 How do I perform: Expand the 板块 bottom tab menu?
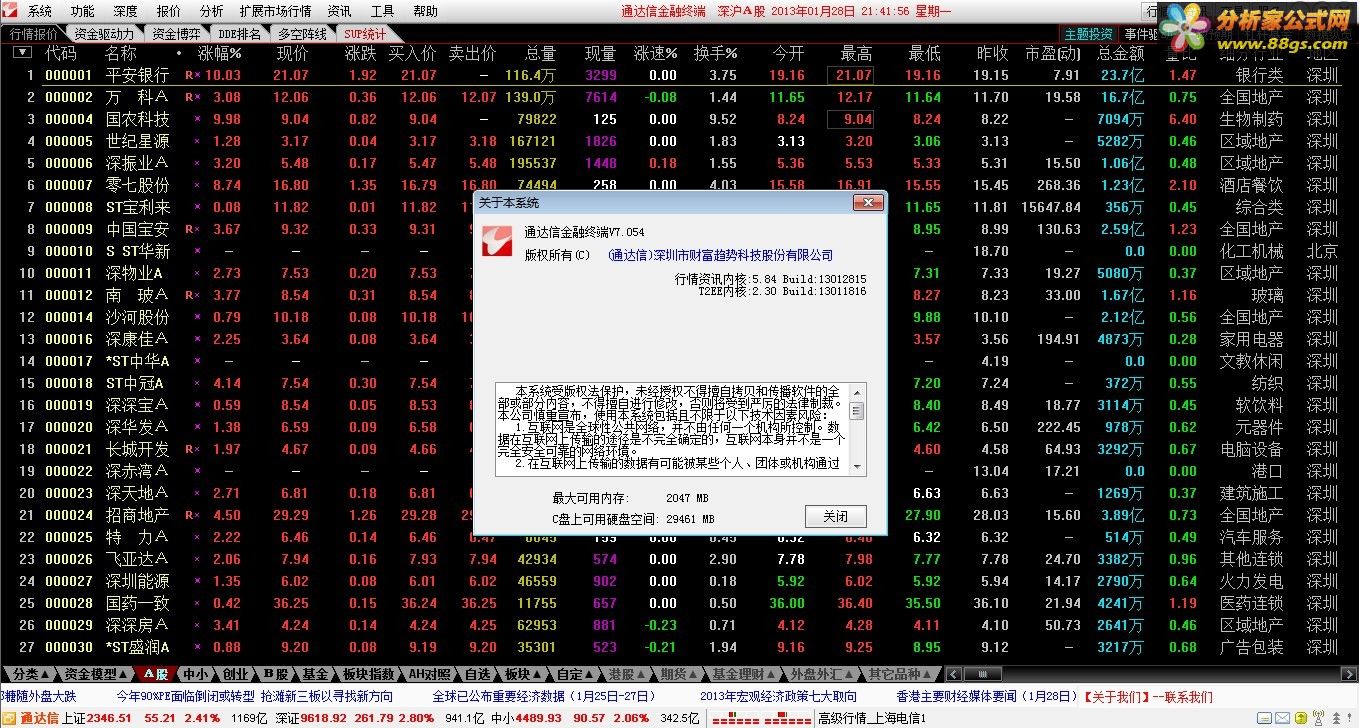pos(521,674)
